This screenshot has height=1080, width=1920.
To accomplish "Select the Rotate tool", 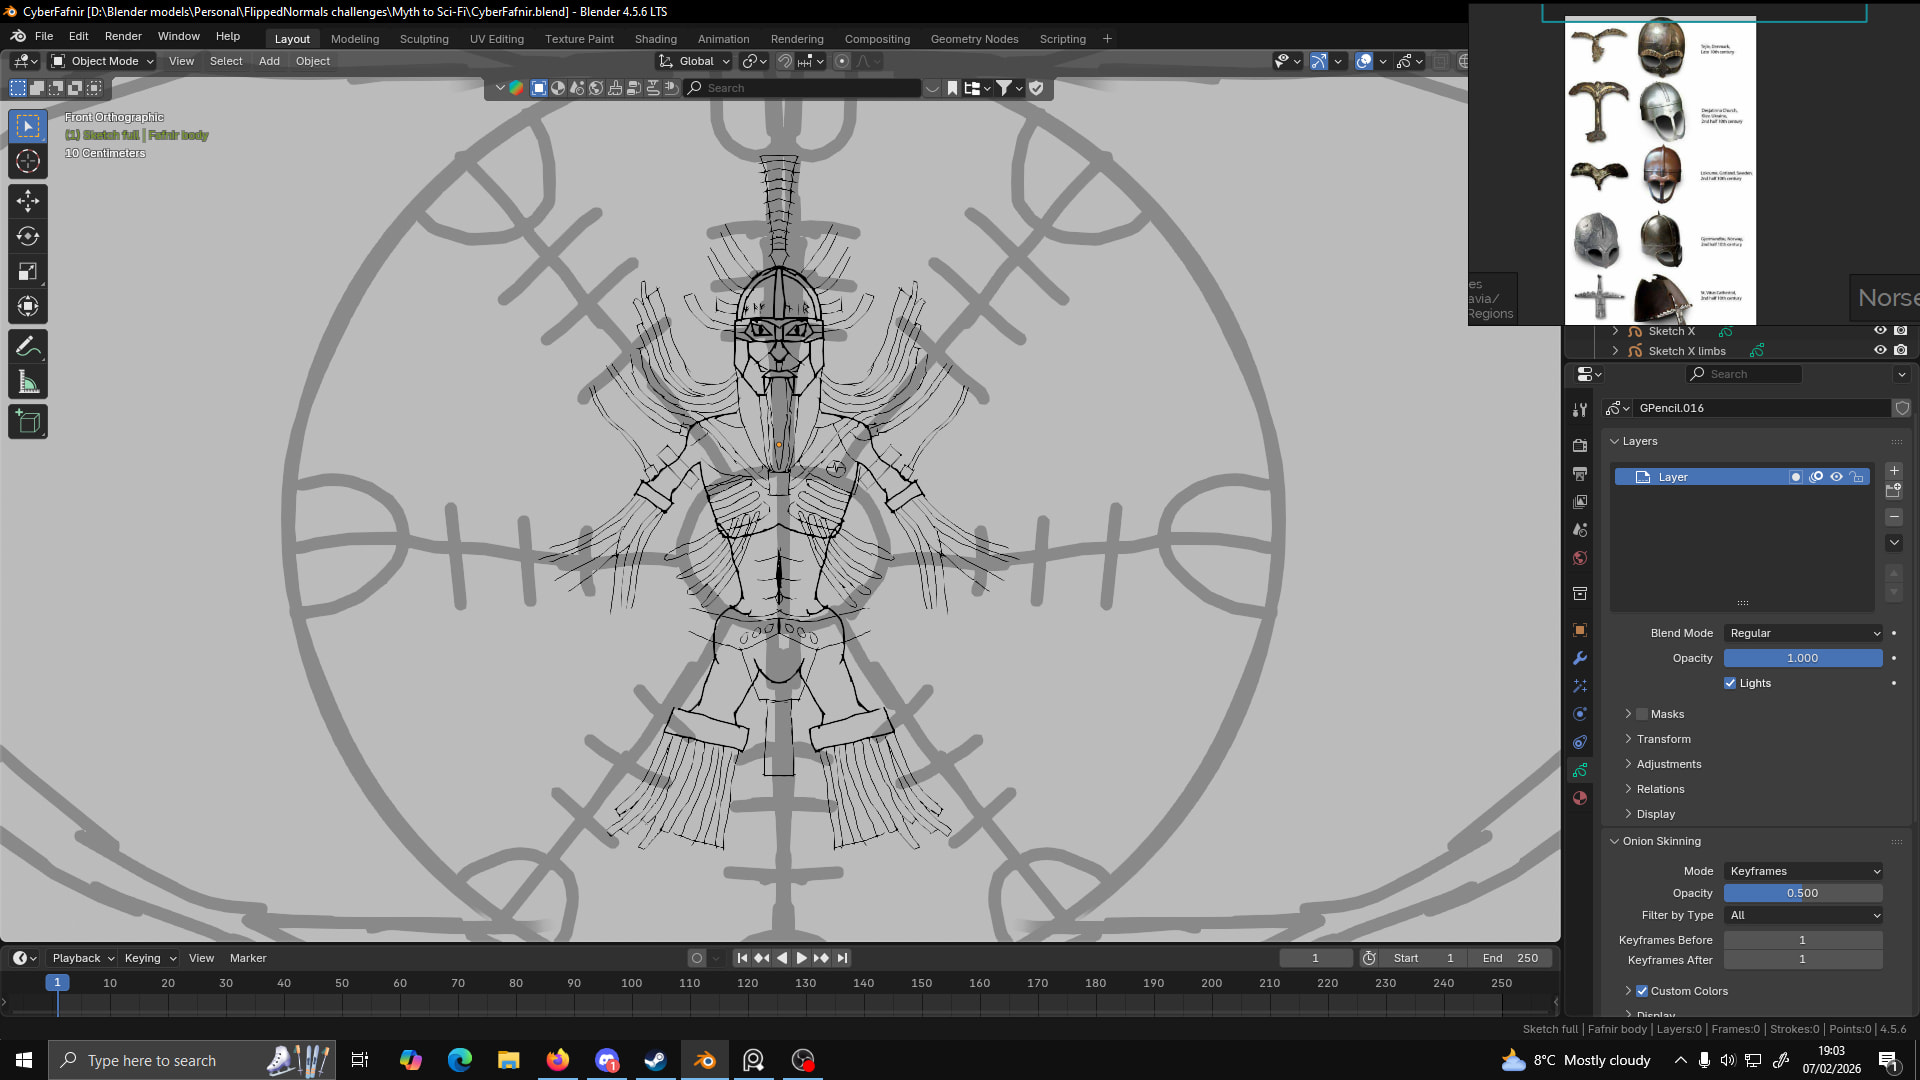I will [x=28, y=236].
